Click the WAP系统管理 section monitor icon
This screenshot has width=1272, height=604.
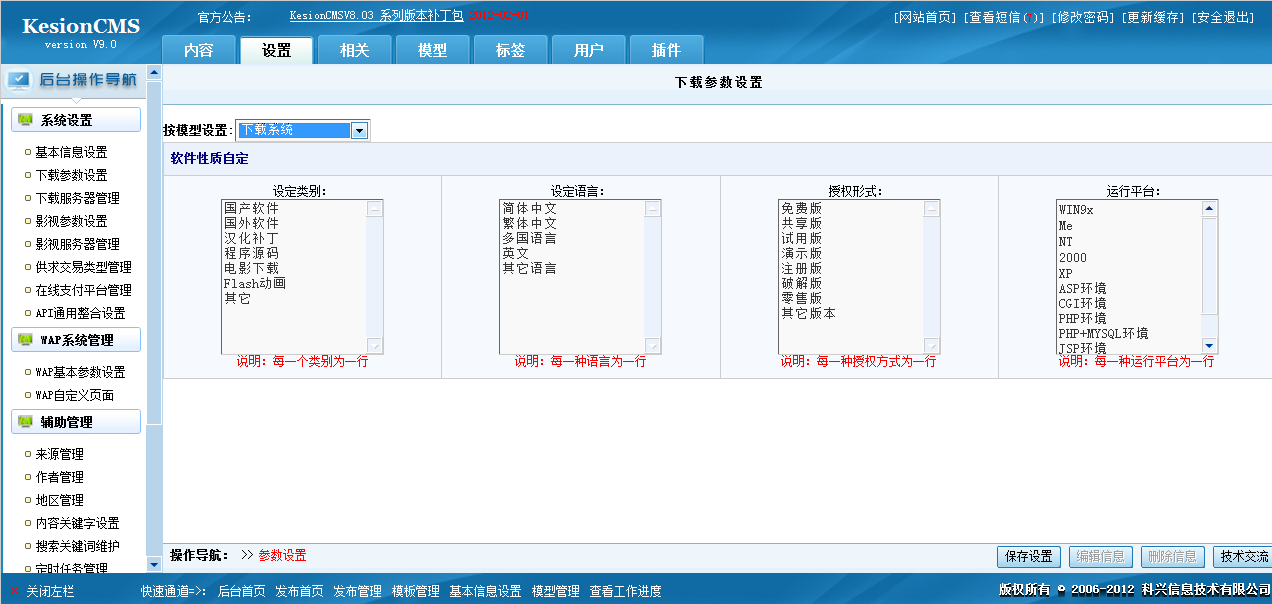[x=26, y=340]
